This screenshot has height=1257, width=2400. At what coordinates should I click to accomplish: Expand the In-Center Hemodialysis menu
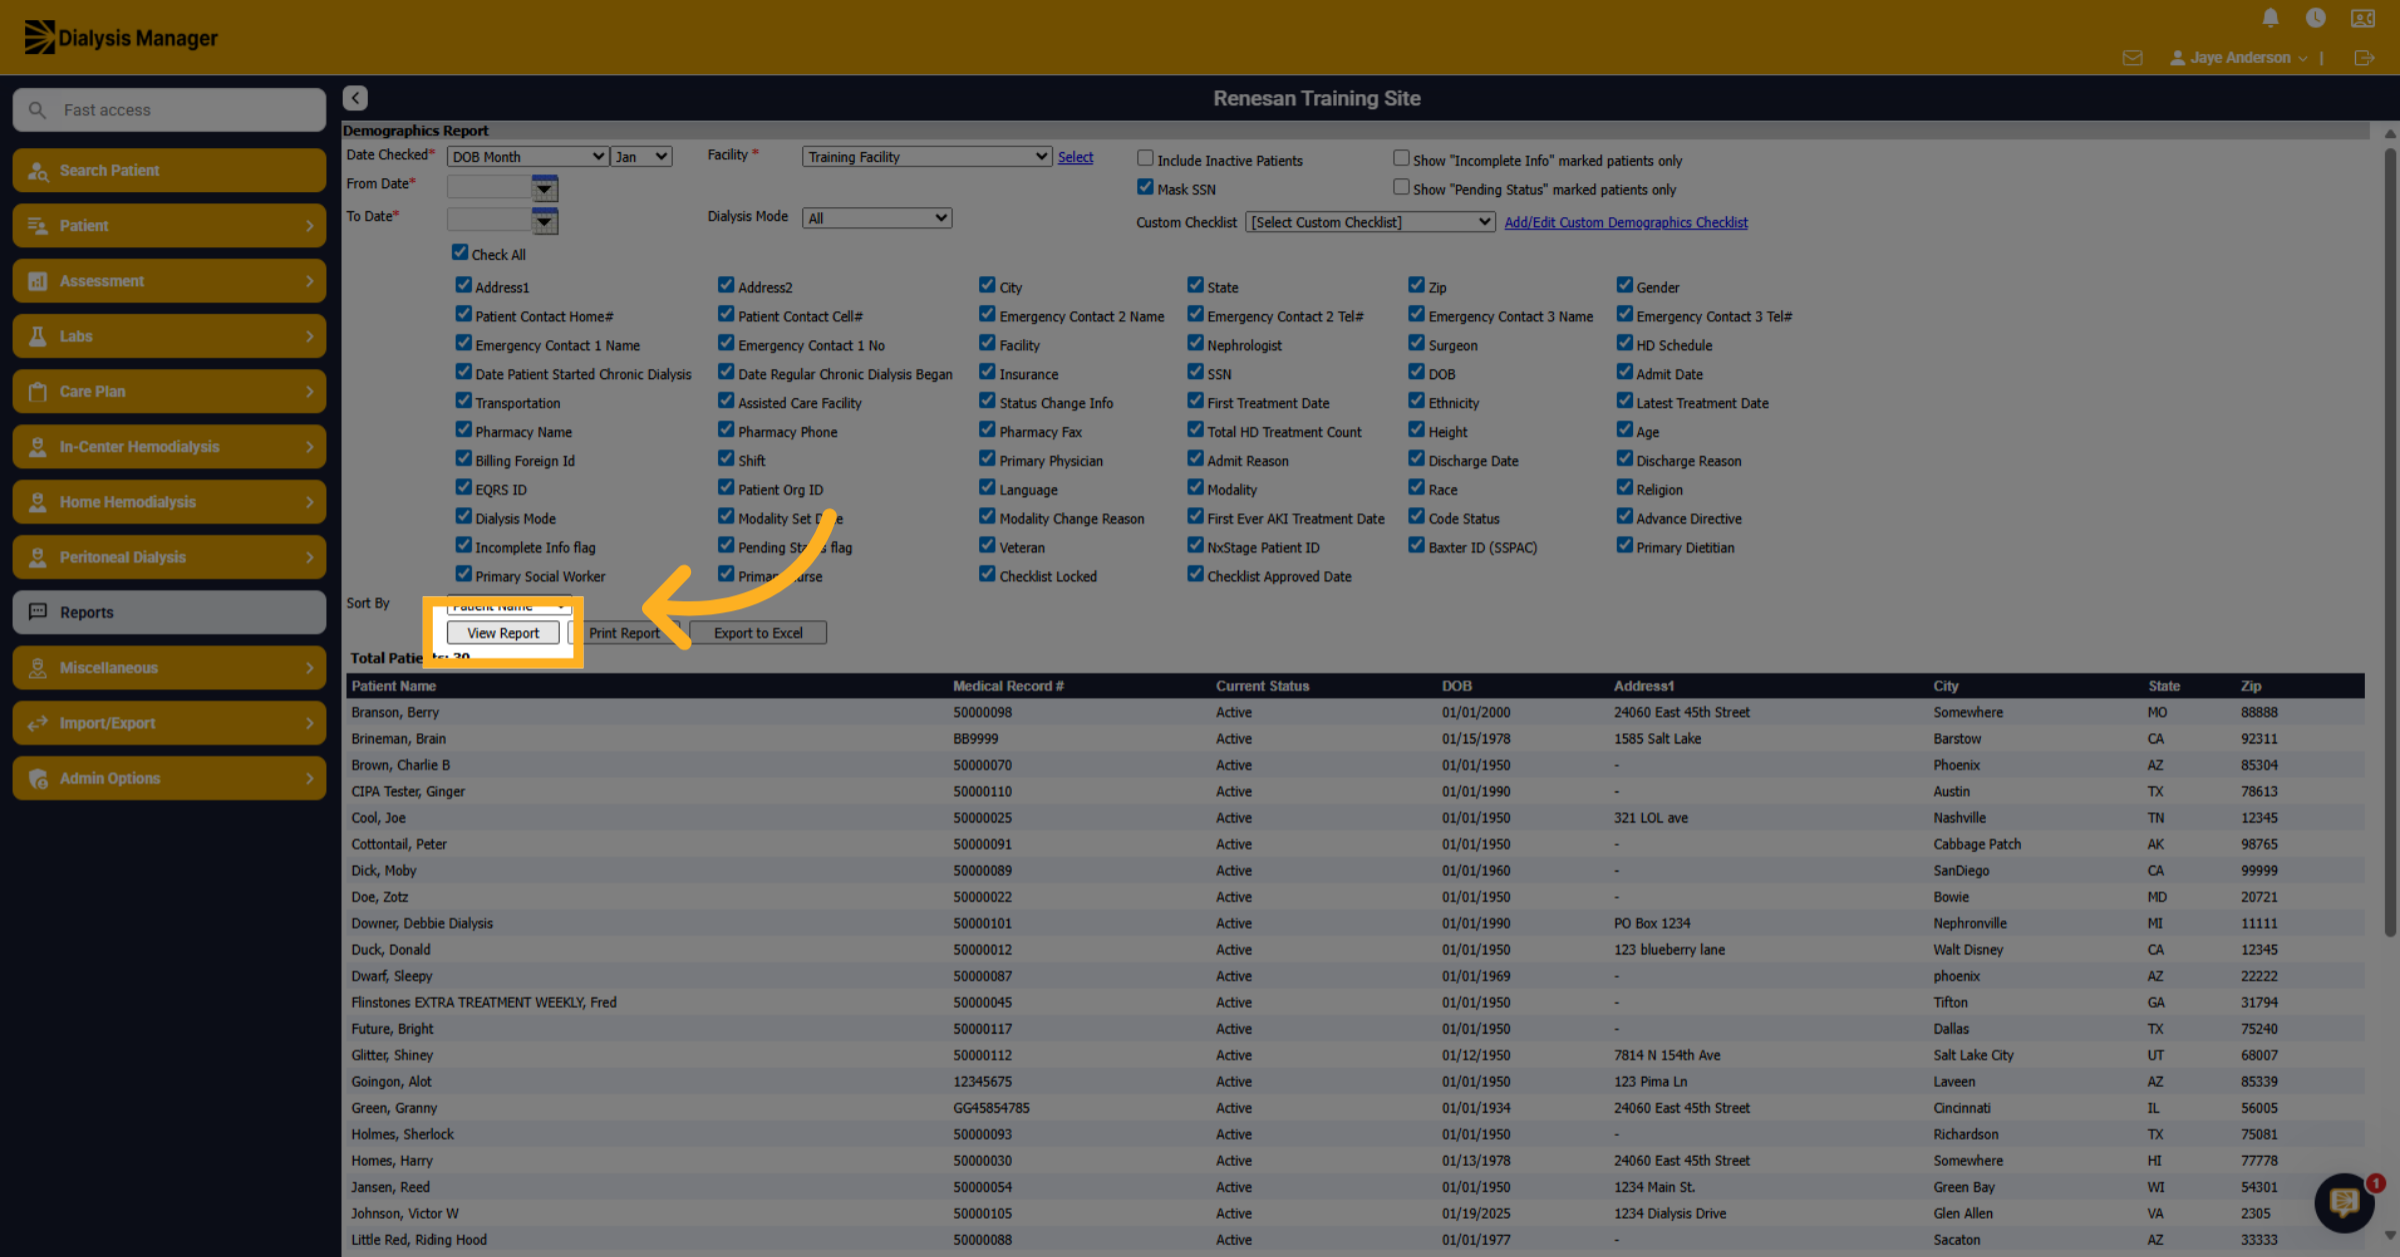tap(169, 447)
